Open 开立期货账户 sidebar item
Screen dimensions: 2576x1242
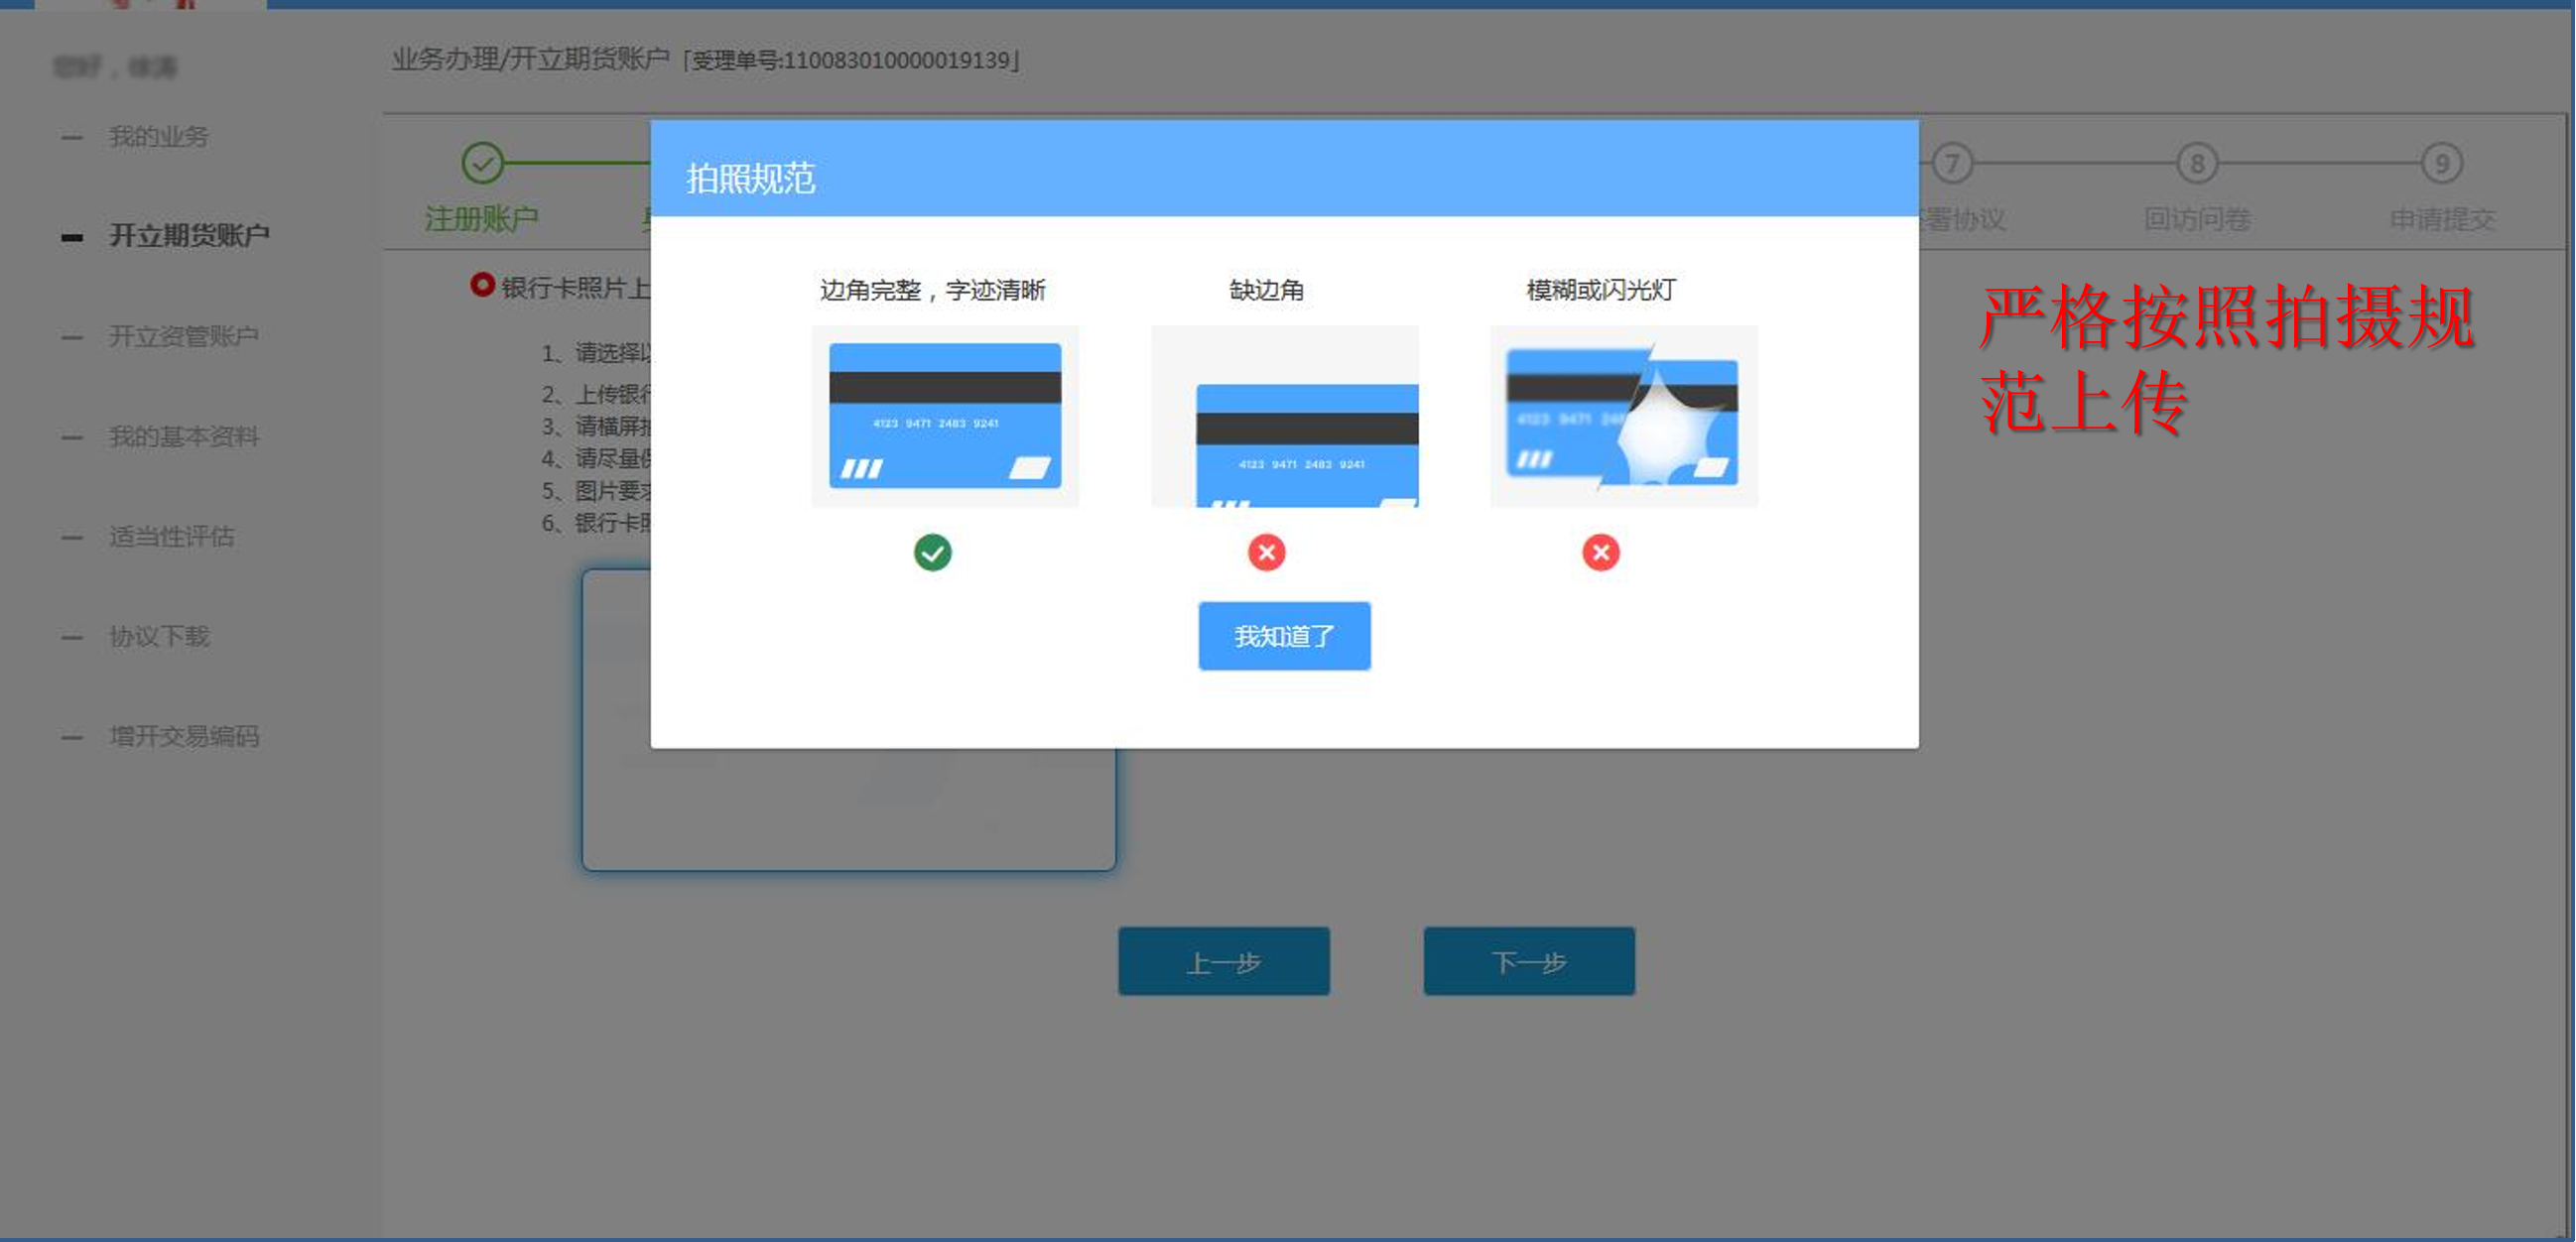(x=188, y=236)
